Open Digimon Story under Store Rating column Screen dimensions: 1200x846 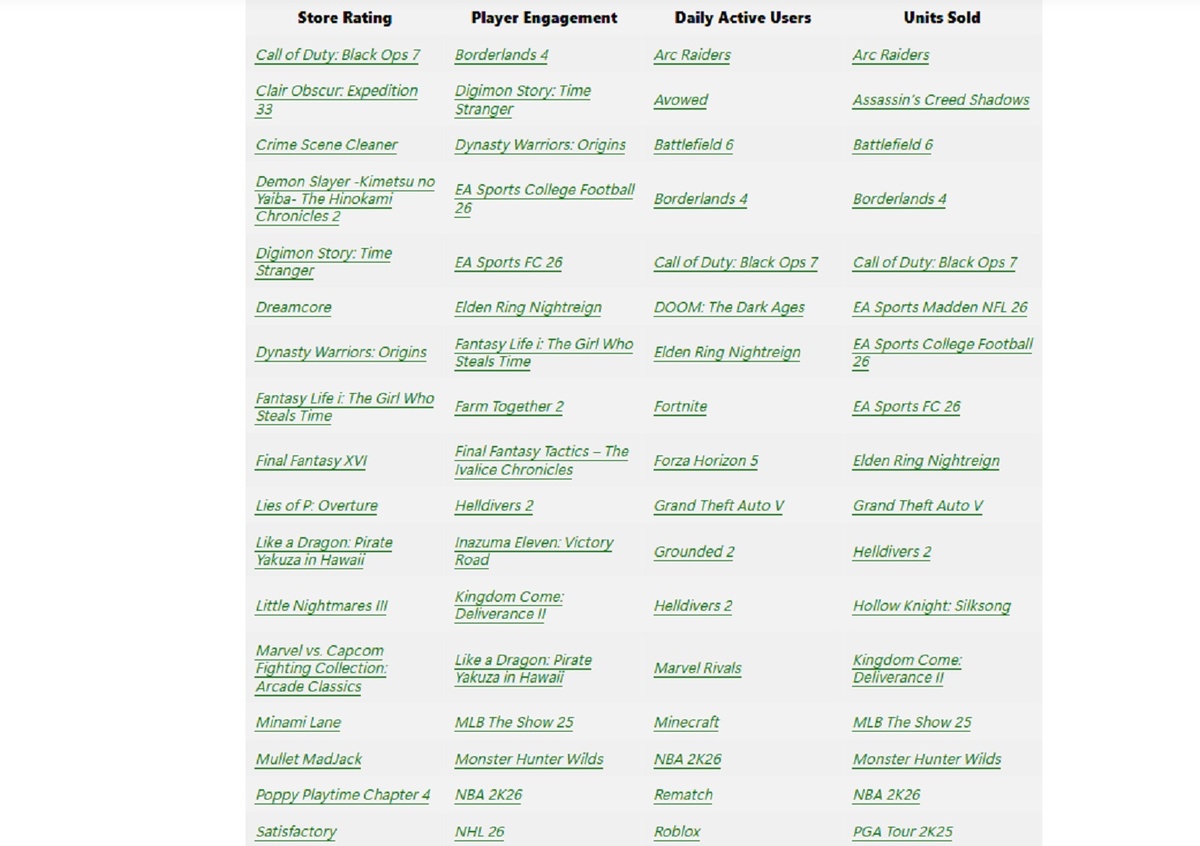point(323,262)
